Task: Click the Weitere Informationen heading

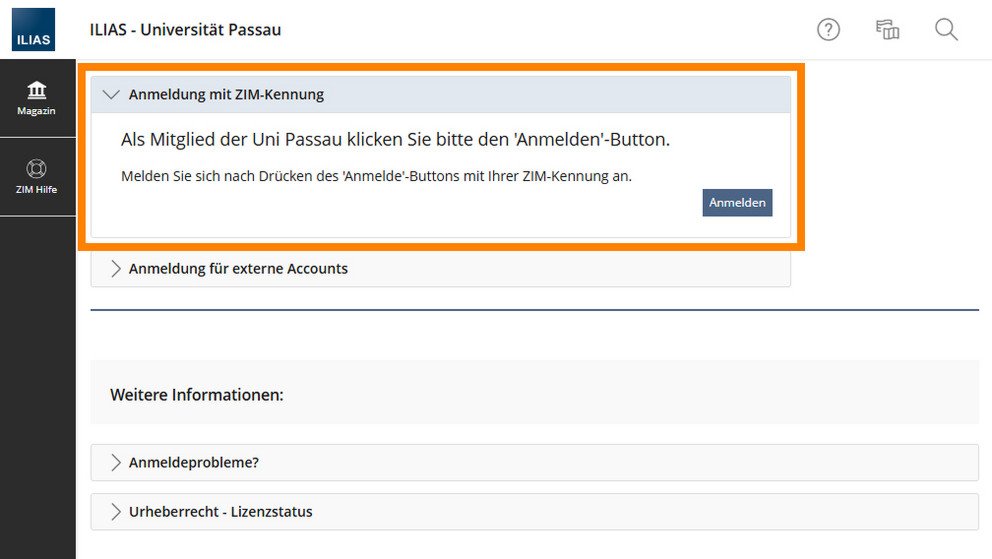Action: 197,395
